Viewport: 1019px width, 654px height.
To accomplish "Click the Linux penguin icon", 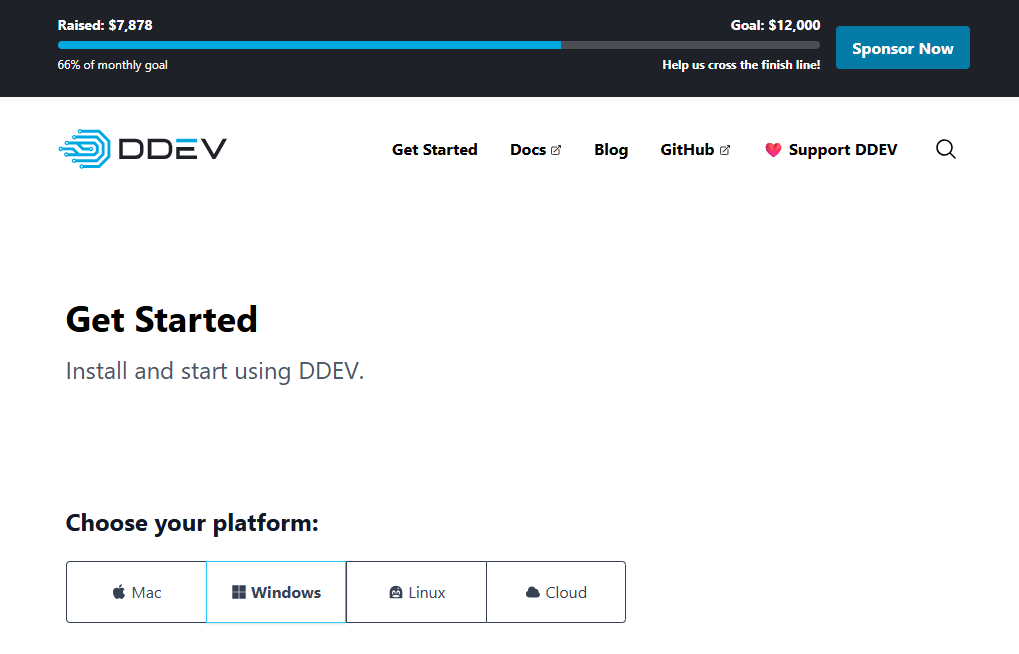I will [x=396, y=592].
